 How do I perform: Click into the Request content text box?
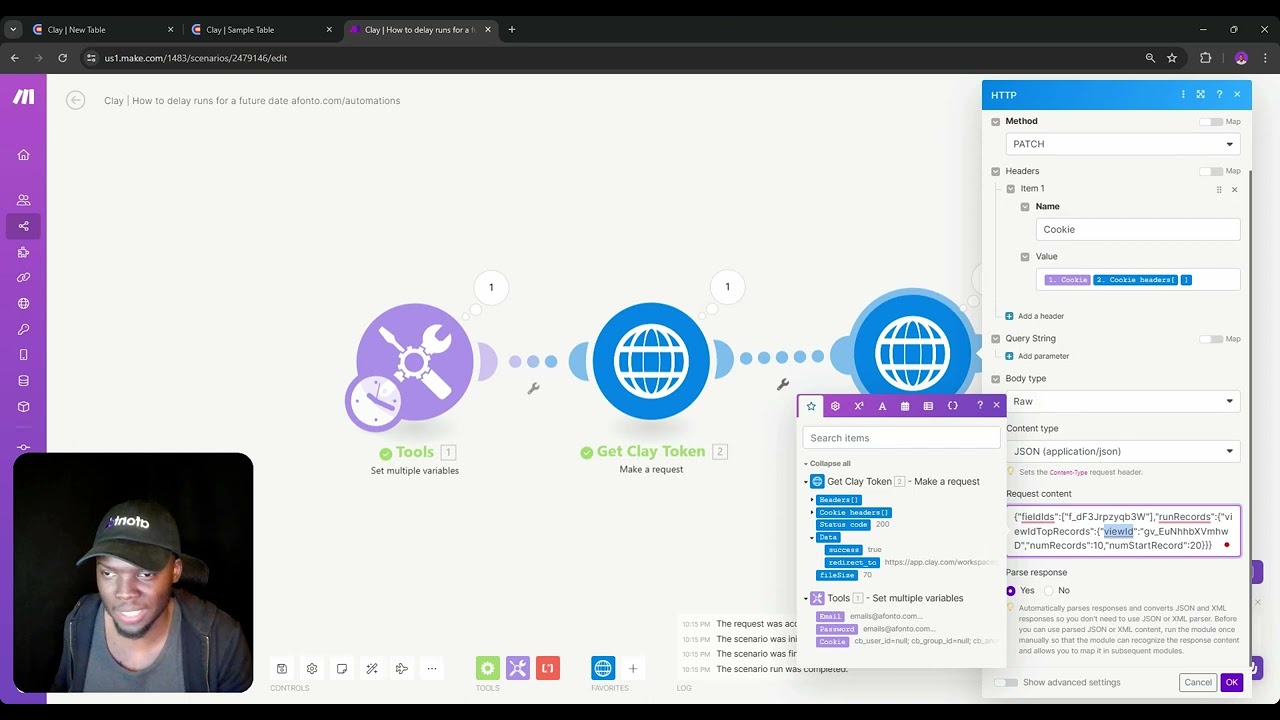(x=1123, y=531)
